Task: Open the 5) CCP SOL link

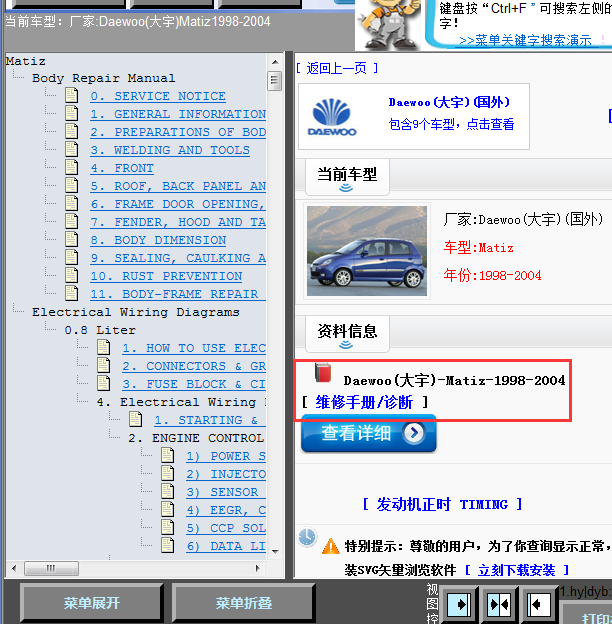Action: pyautogui.click(x=226, y=528)
